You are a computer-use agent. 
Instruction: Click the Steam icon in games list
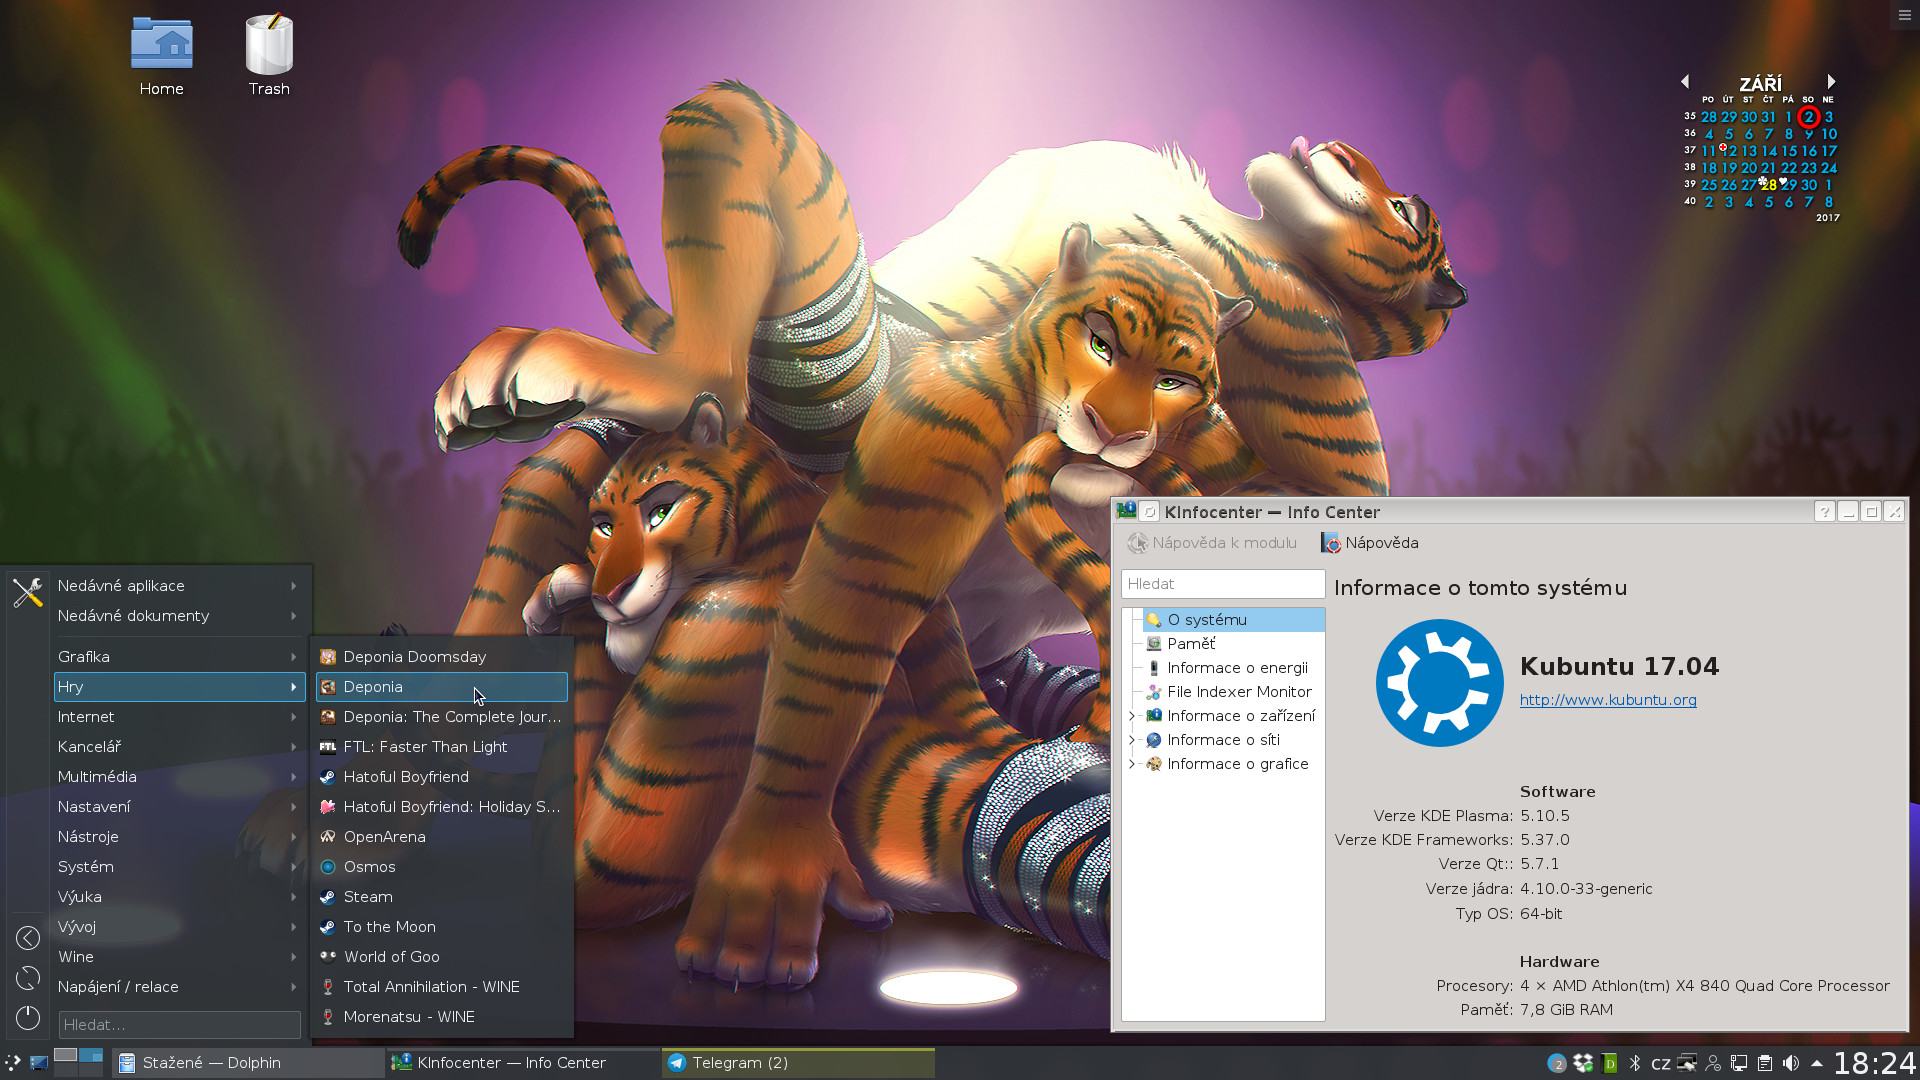(328, 897)
